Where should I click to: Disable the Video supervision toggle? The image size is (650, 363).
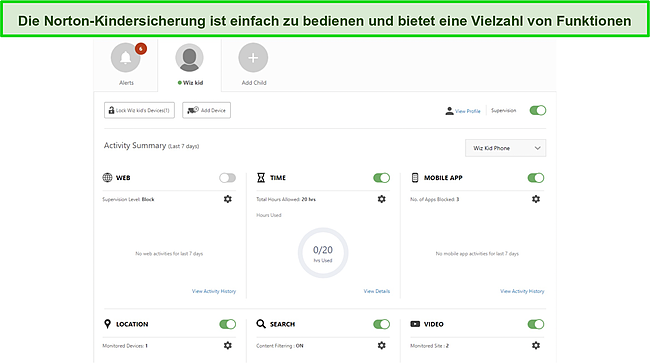536,324
